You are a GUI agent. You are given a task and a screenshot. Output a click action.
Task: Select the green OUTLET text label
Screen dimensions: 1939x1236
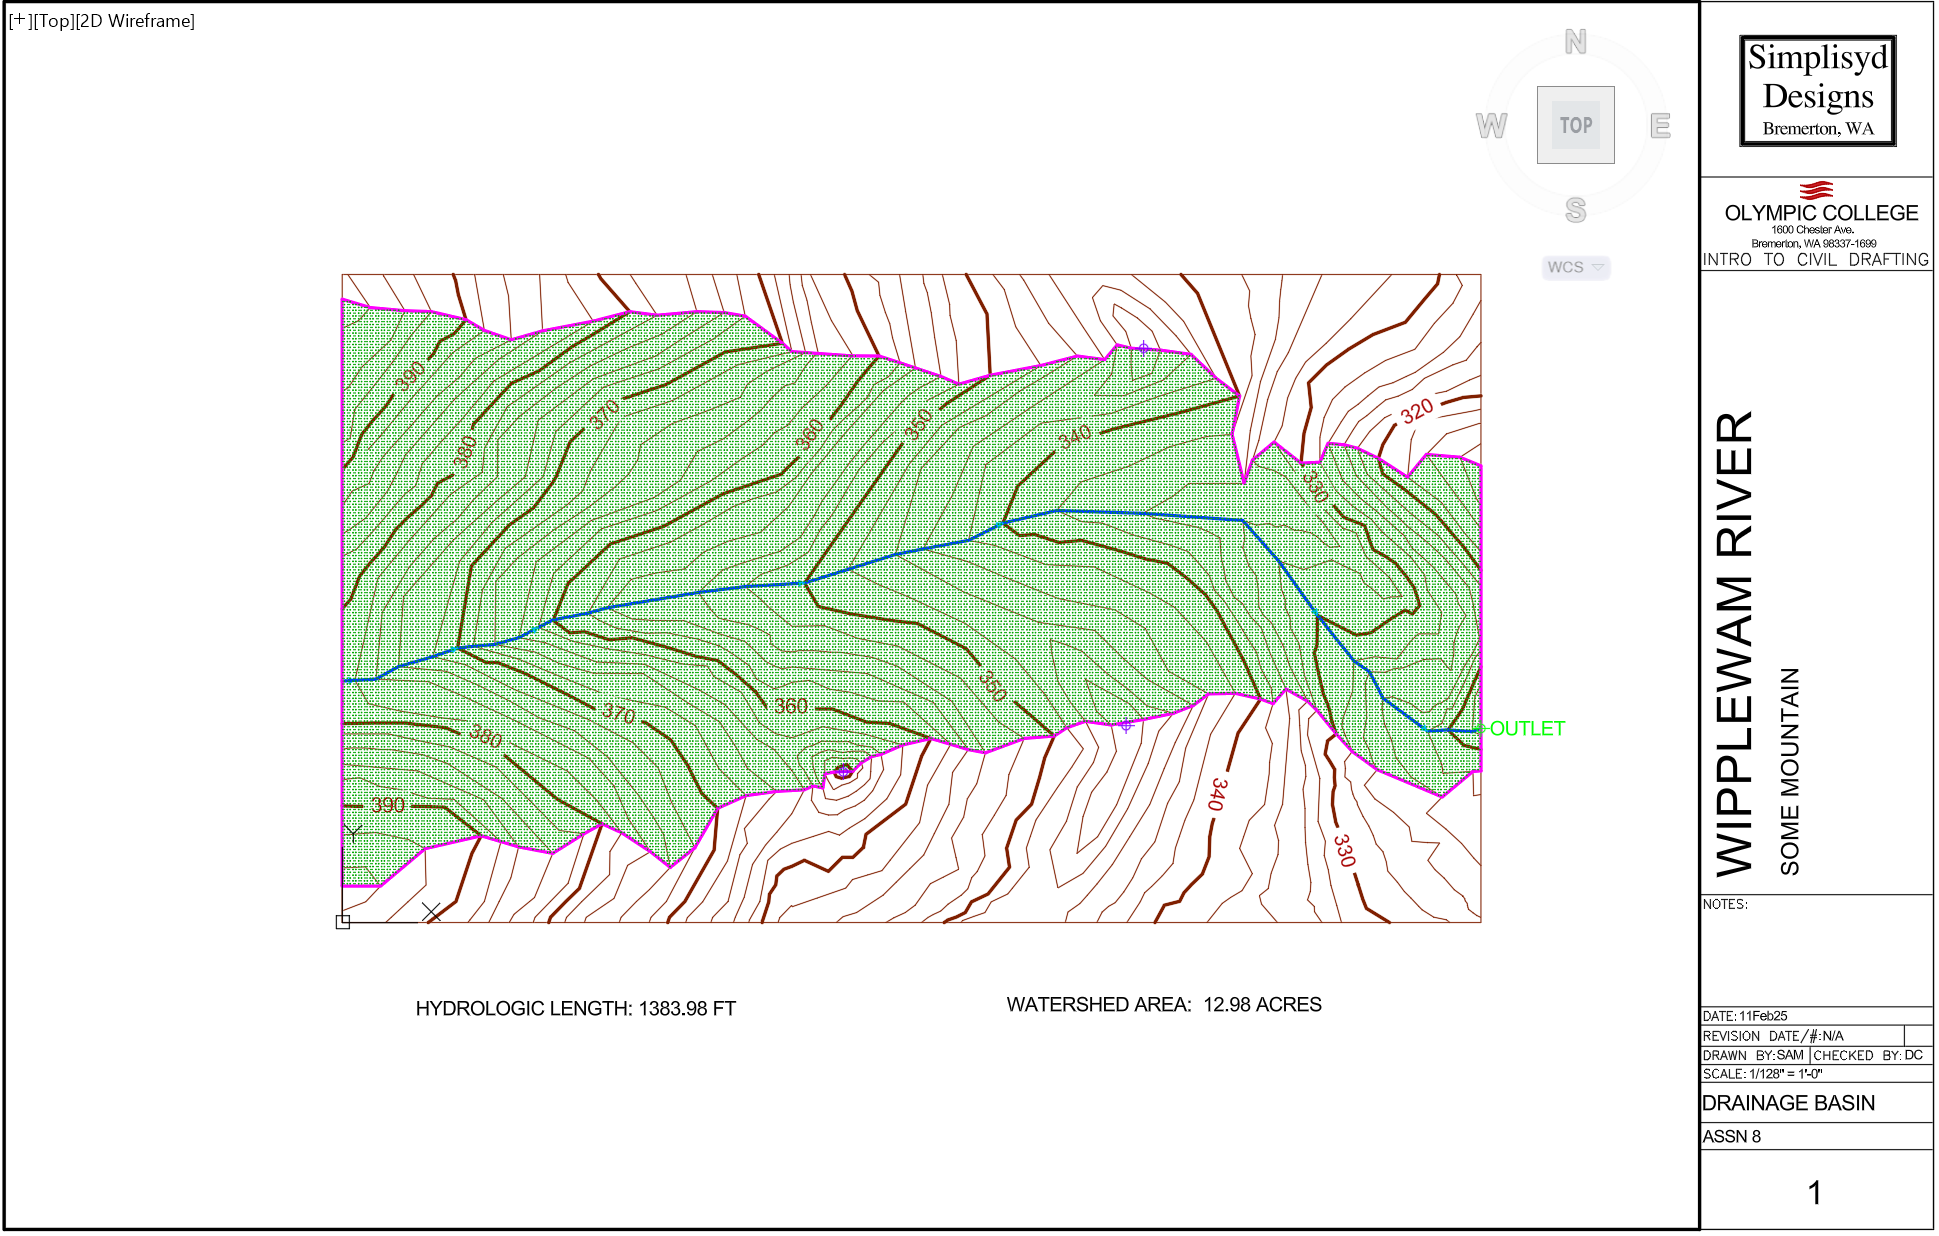1526,729
